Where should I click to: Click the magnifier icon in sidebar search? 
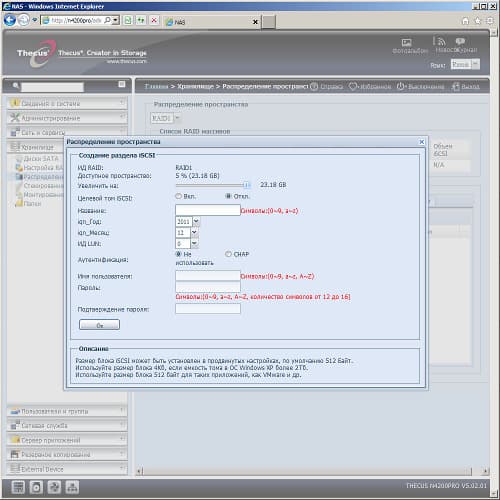(16, 86)
